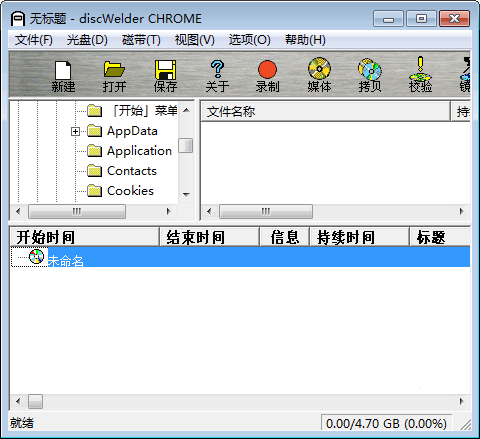The height and width of the screenshot is (439, 480).
Task: Select the 未命名 disc entry
Action: [65, 260]
